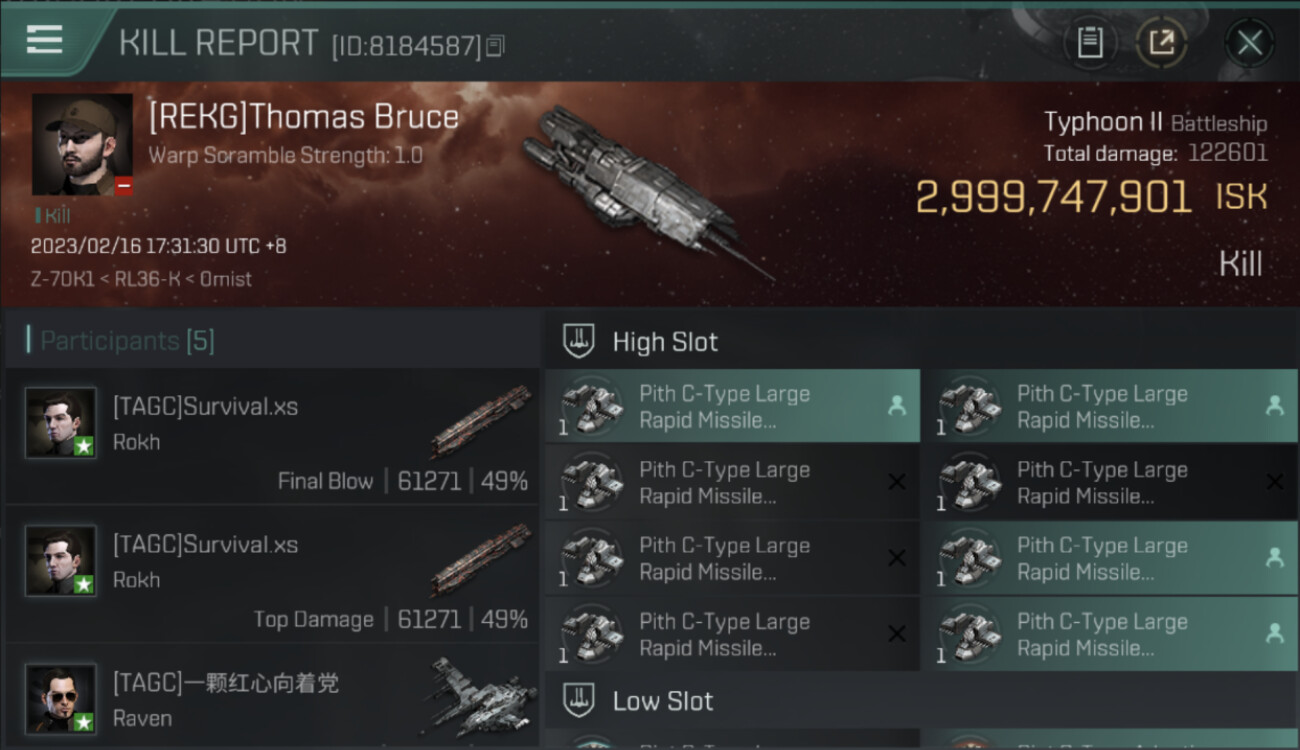Image resolution: width=1300 pixels, height=750 pixels.
Task: Click the top damage Survival.xs portrait
Action: tap(61, 561)
